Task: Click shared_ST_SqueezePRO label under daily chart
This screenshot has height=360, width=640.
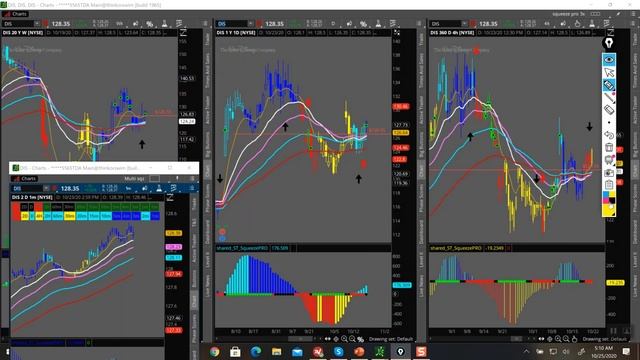Action: click(x=242, y=248)
